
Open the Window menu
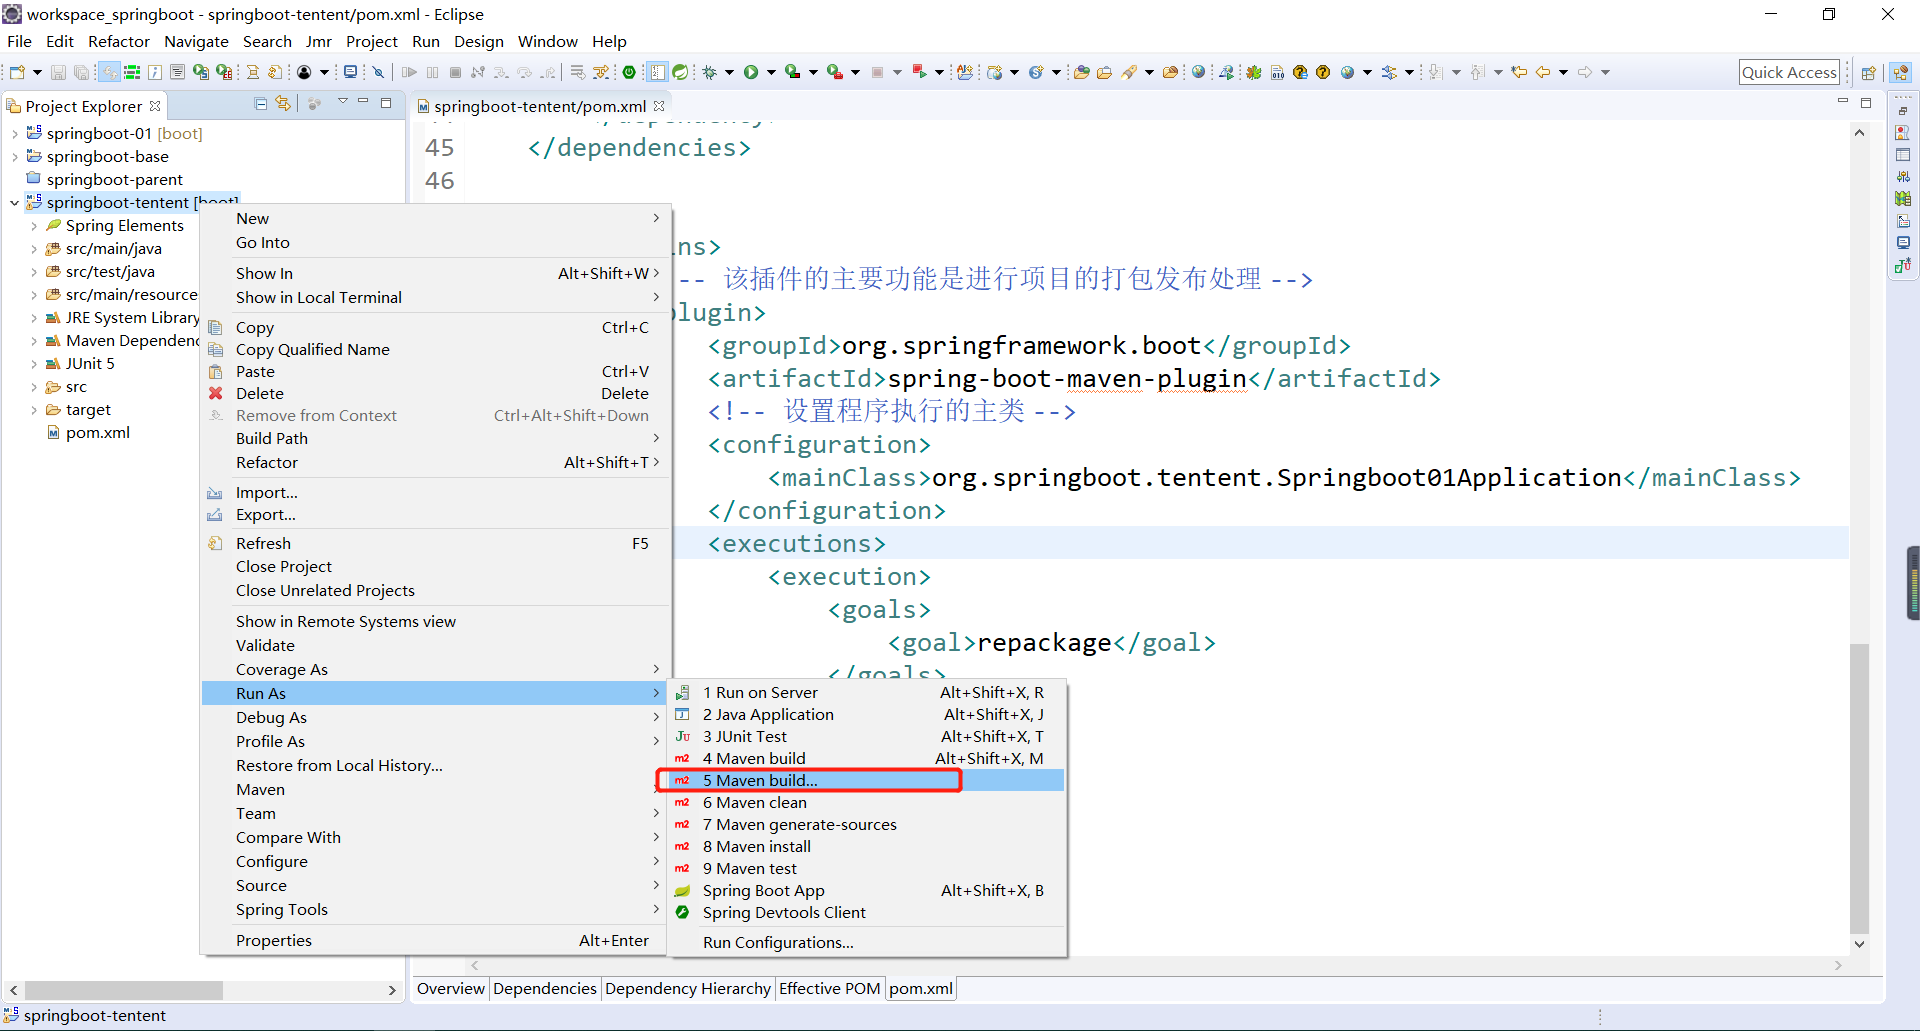point(547,41)
